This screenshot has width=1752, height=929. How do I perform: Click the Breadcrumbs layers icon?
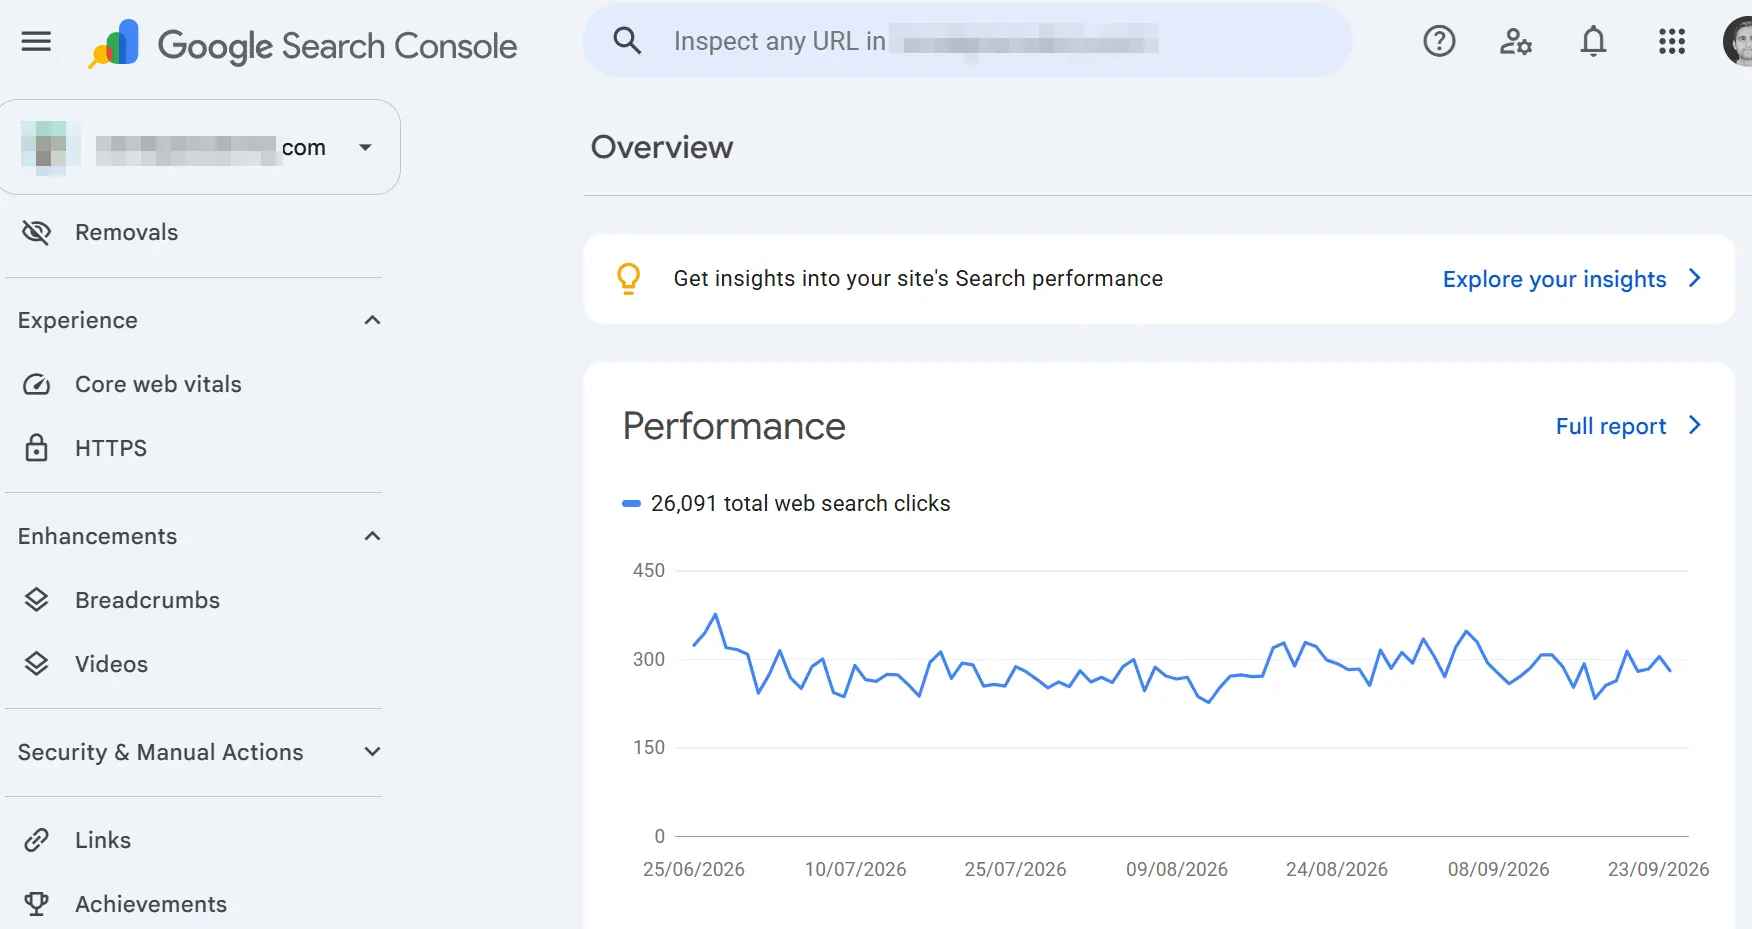37,600
